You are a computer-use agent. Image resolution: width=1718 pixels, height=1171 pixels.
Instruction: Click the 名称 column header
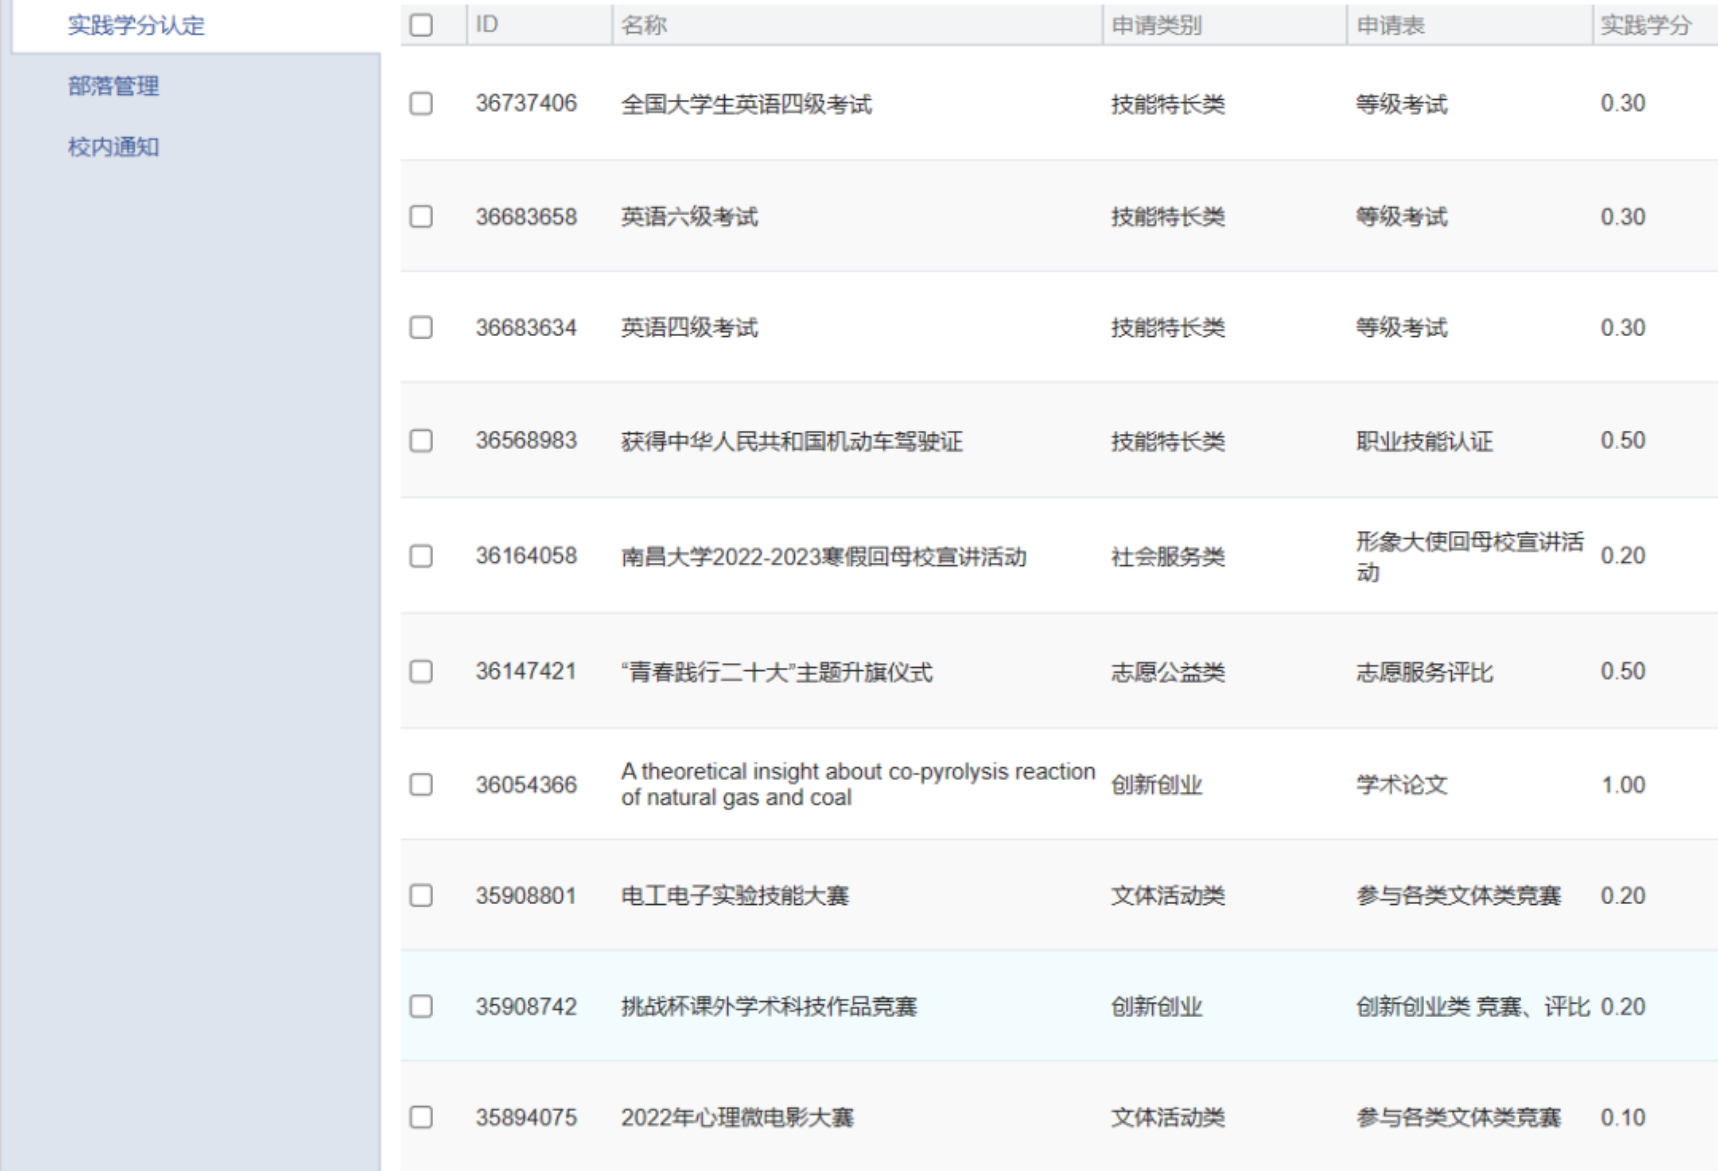pyautogui.click(x=644, y=25)
